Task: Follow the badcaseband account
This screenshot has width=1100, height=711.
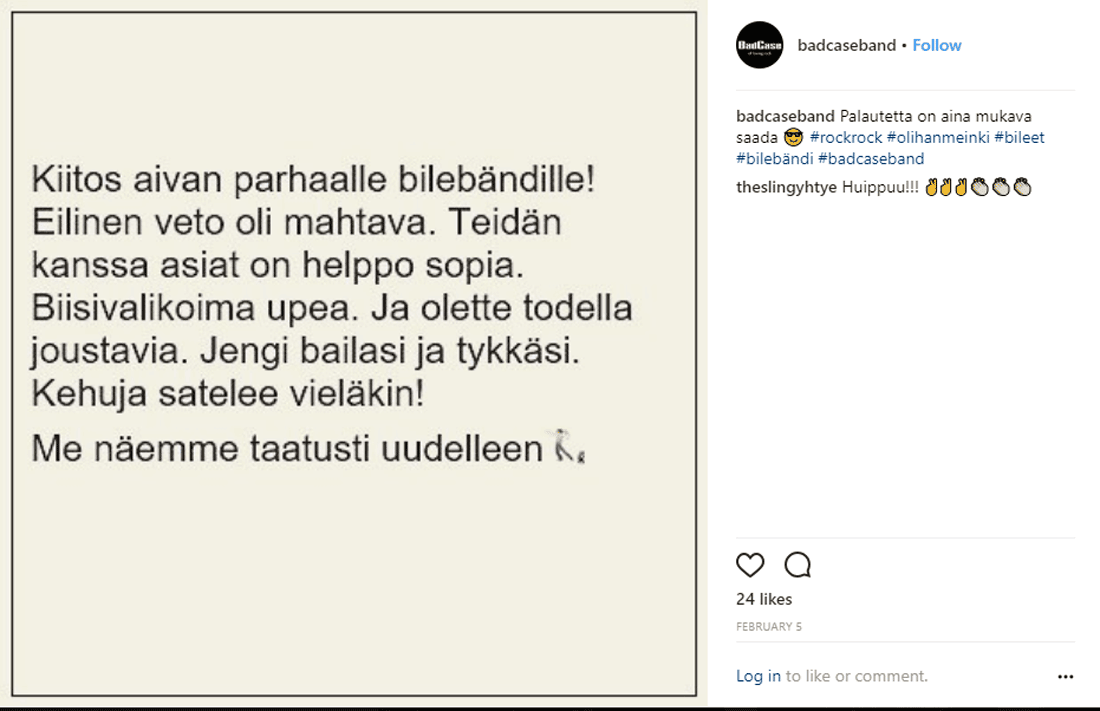Action: click(937, 45)
